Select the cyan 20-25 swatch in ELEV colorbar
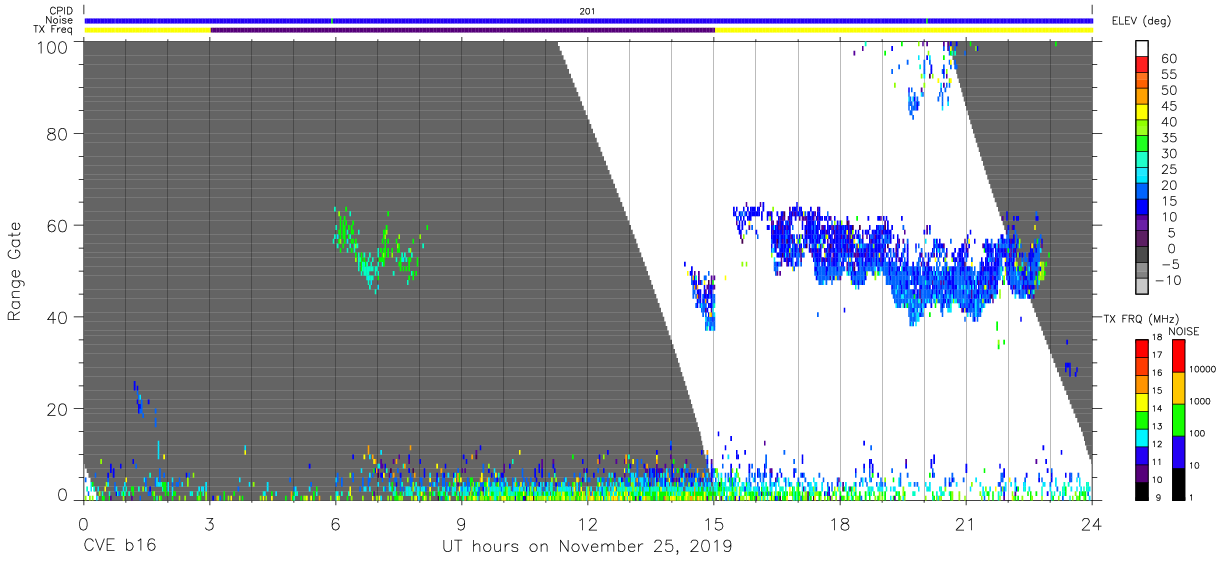 click(x=1143, y=177)
